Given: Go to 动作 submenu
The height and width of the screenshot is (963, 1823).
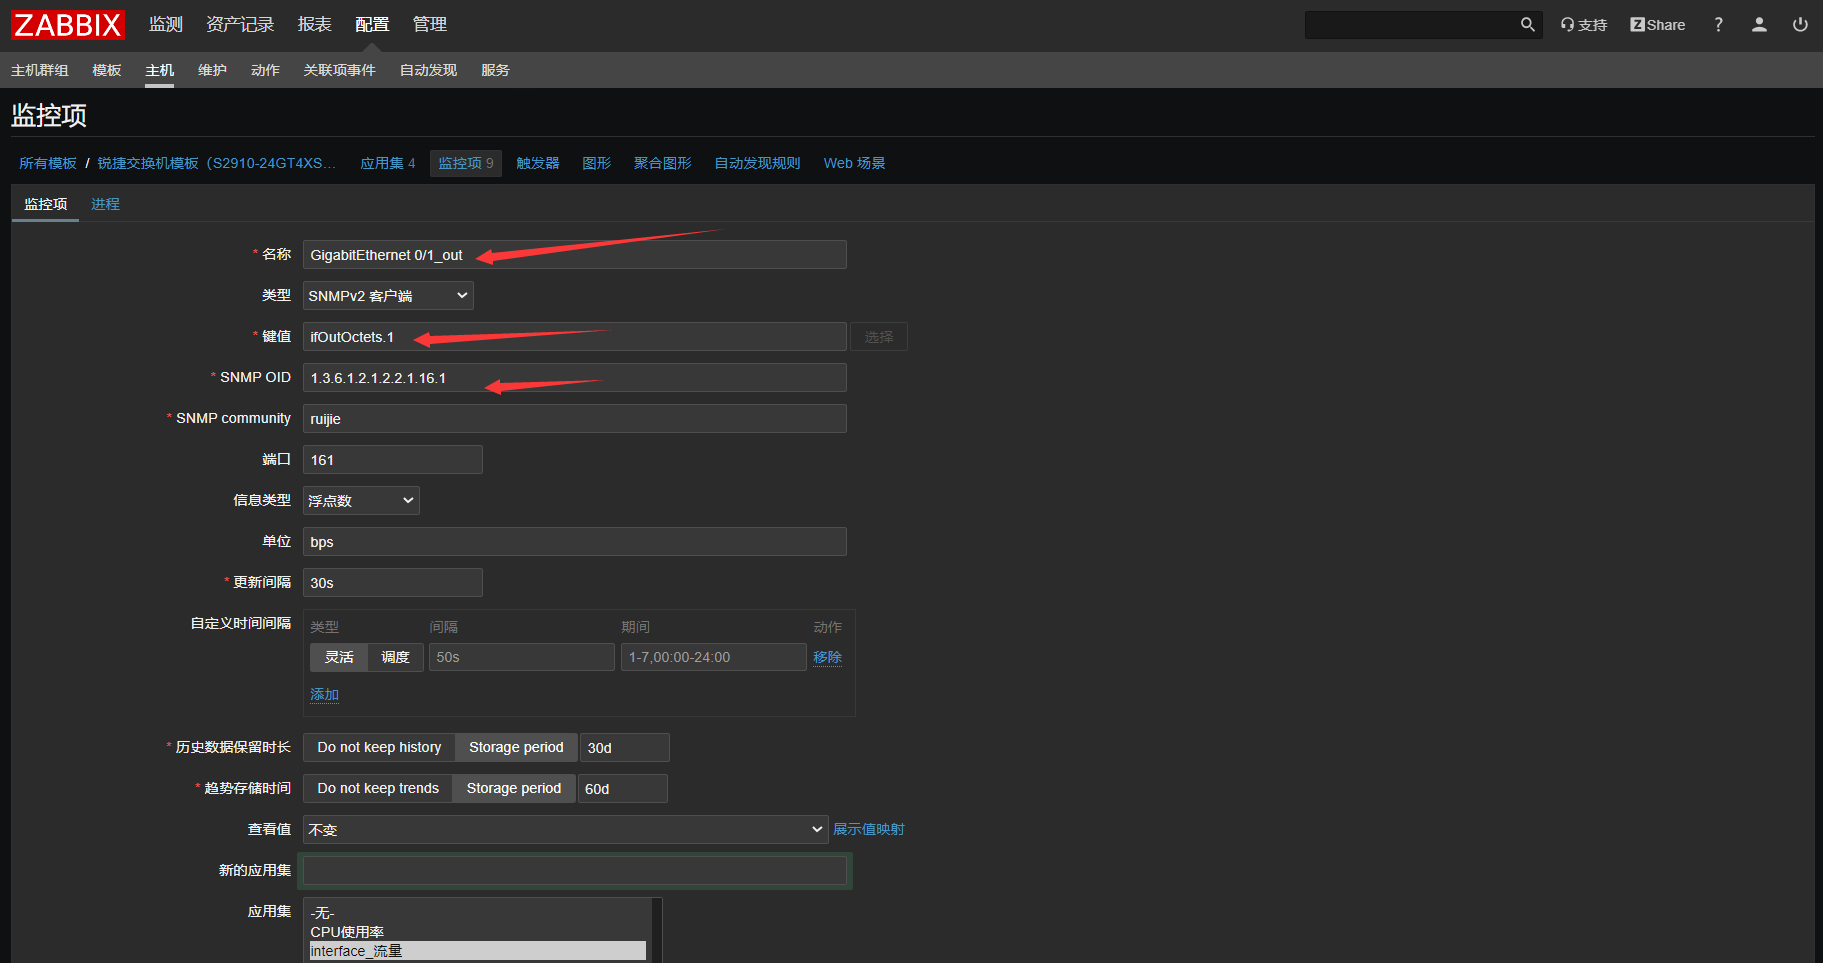Looking at the screenshot, I should [266, 70].
